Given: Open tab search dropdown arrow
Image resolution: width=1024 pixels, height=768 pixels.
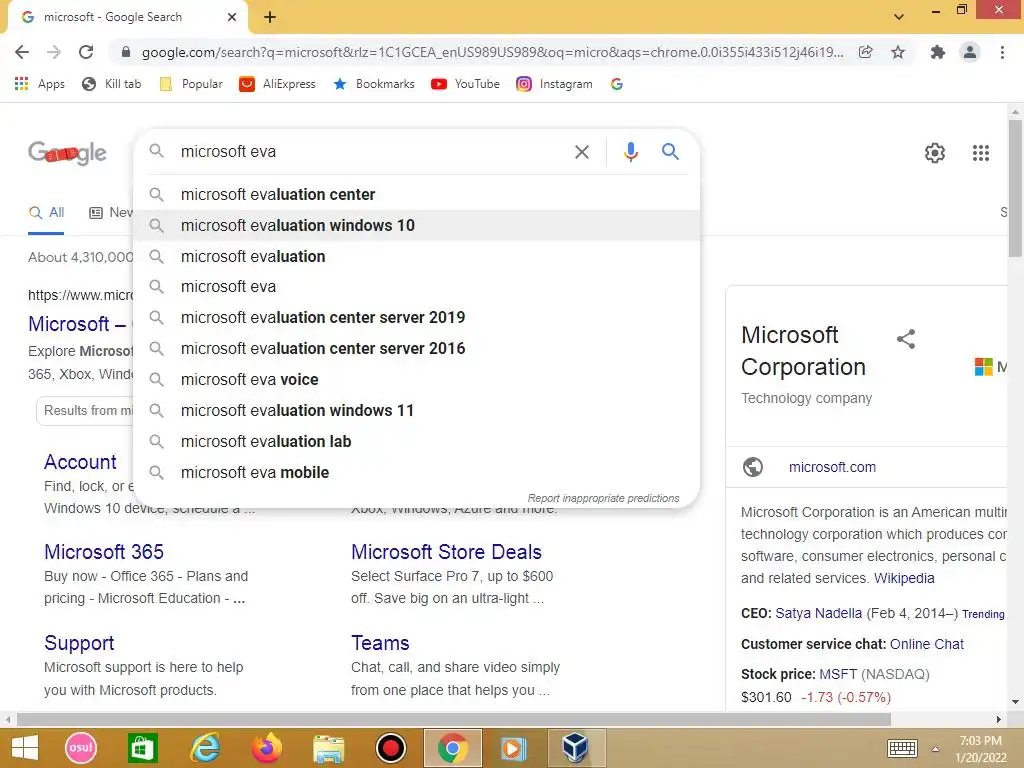Looking at the screenshot, I should pyautogui.click(x=899, y=17).
